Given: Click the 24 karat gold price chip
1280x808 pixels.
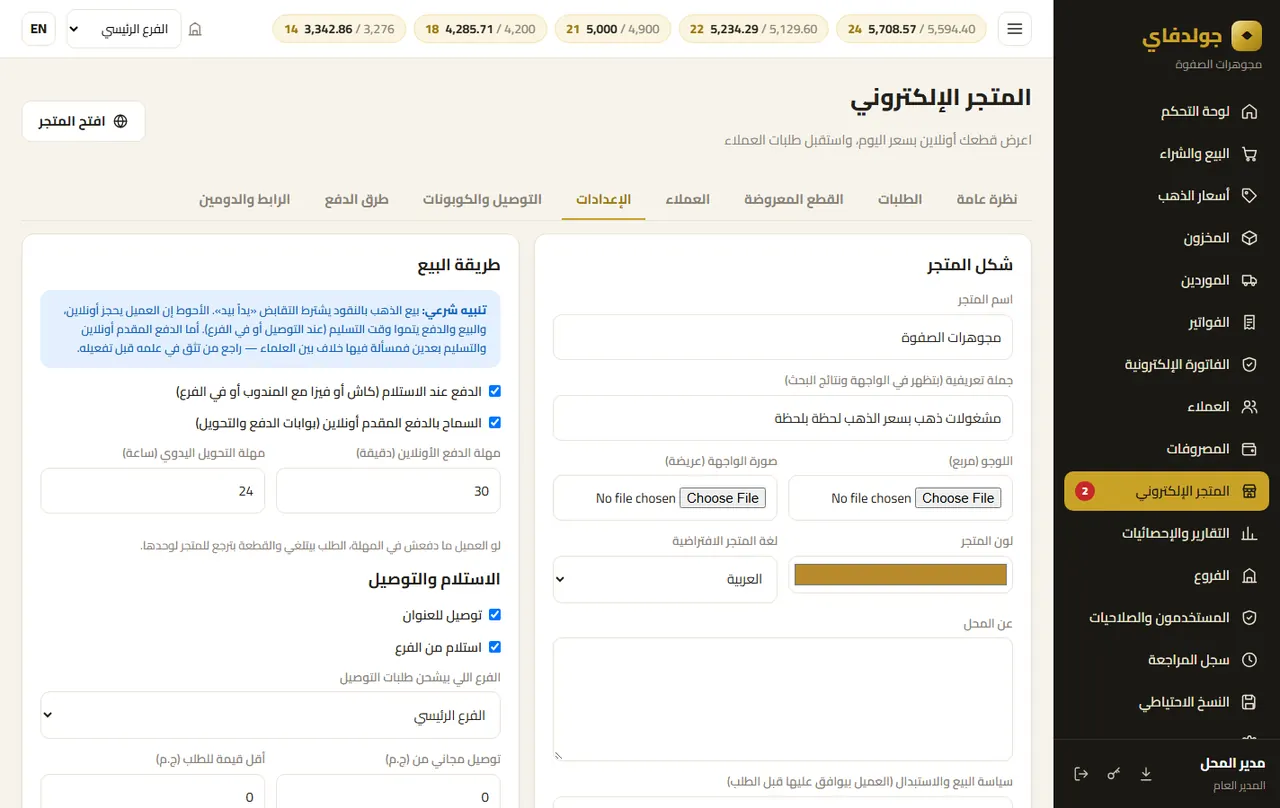Looking at the screenshot, I should tap(911, 29).
